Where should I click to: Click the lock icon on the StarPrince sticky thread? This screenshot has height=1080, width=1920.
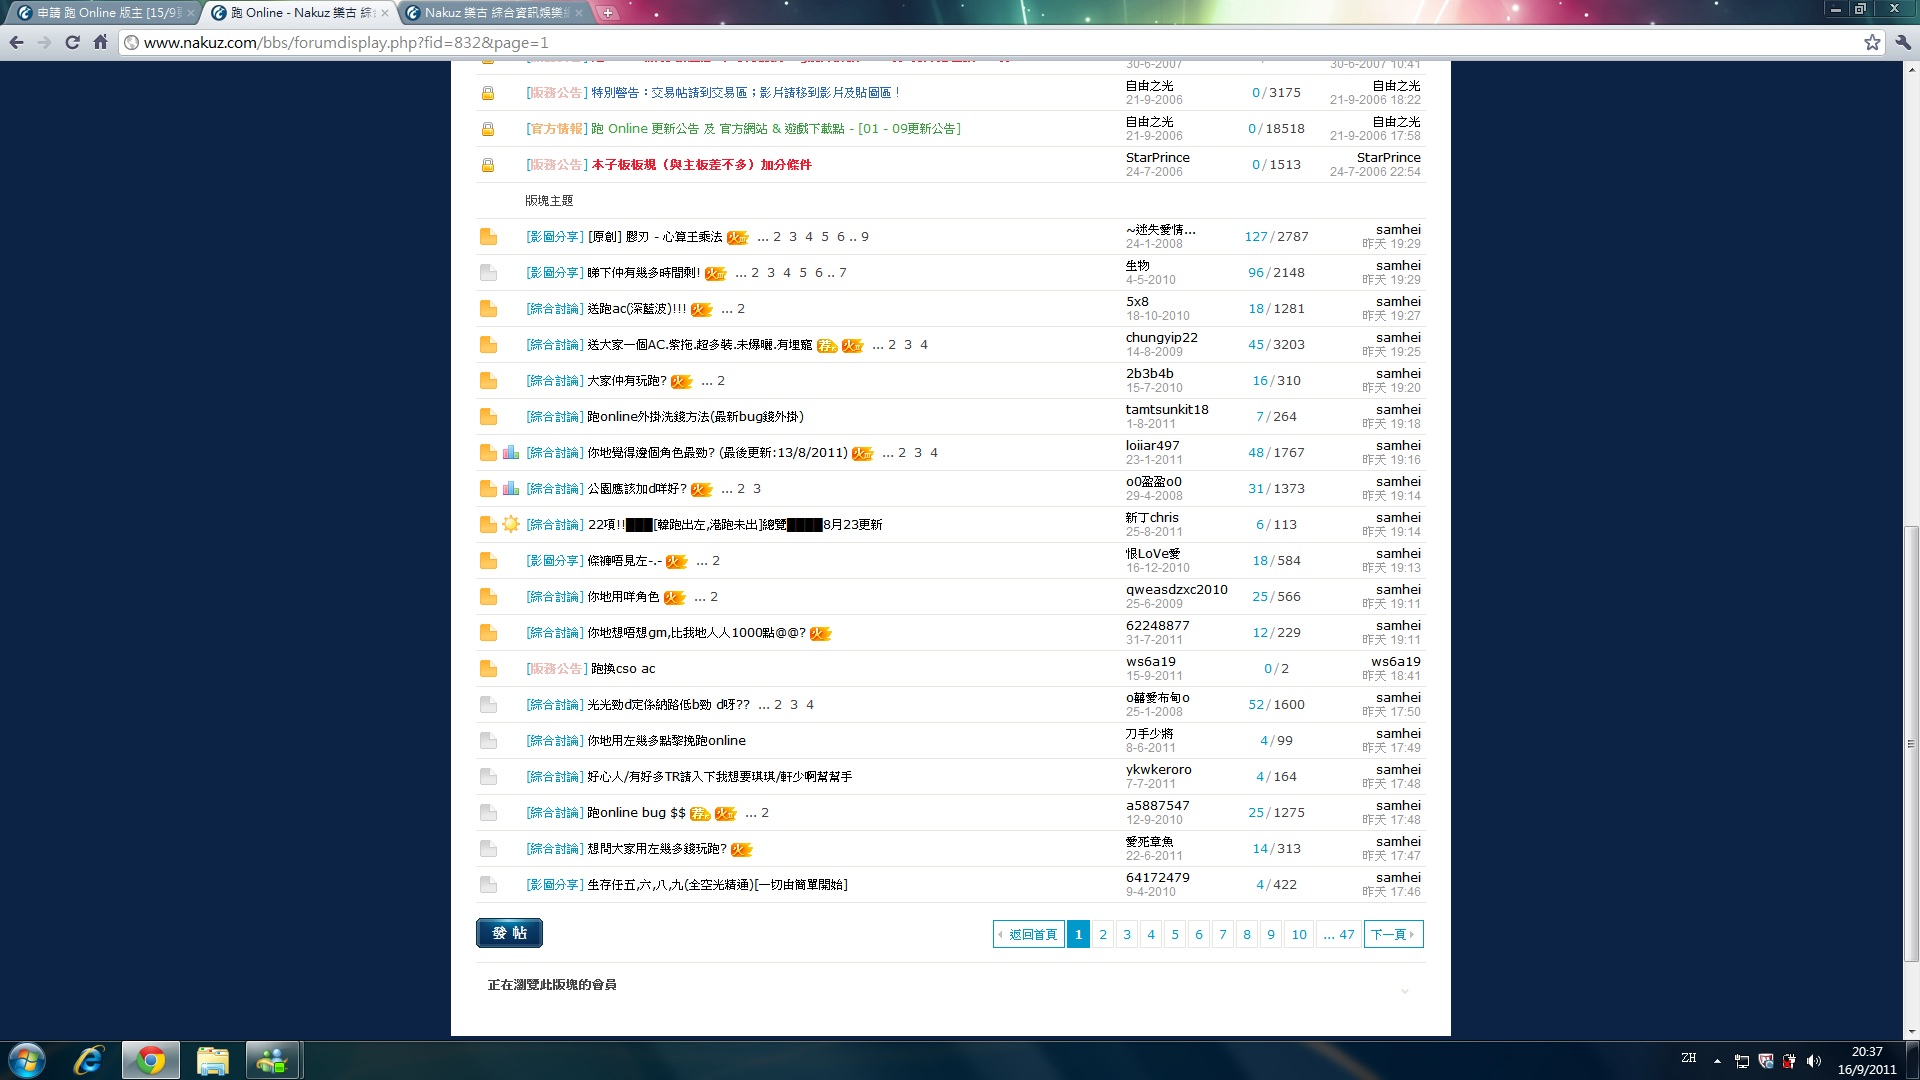488,165
